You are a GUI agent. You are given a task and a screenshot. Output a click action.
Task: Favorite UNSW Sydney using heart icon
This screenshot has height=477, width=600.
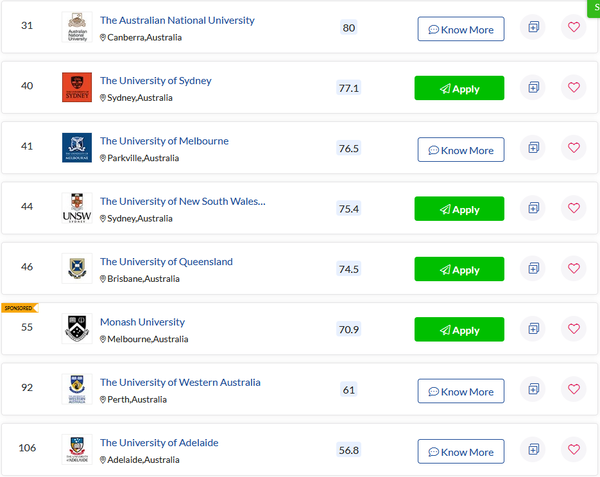[x=574, y=208]
